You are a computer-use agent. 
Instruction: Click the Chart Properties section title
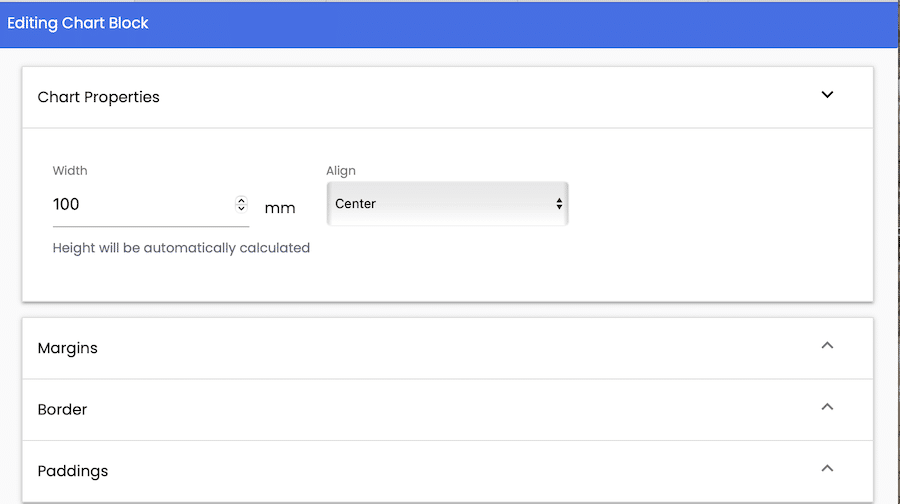point(99,97)
